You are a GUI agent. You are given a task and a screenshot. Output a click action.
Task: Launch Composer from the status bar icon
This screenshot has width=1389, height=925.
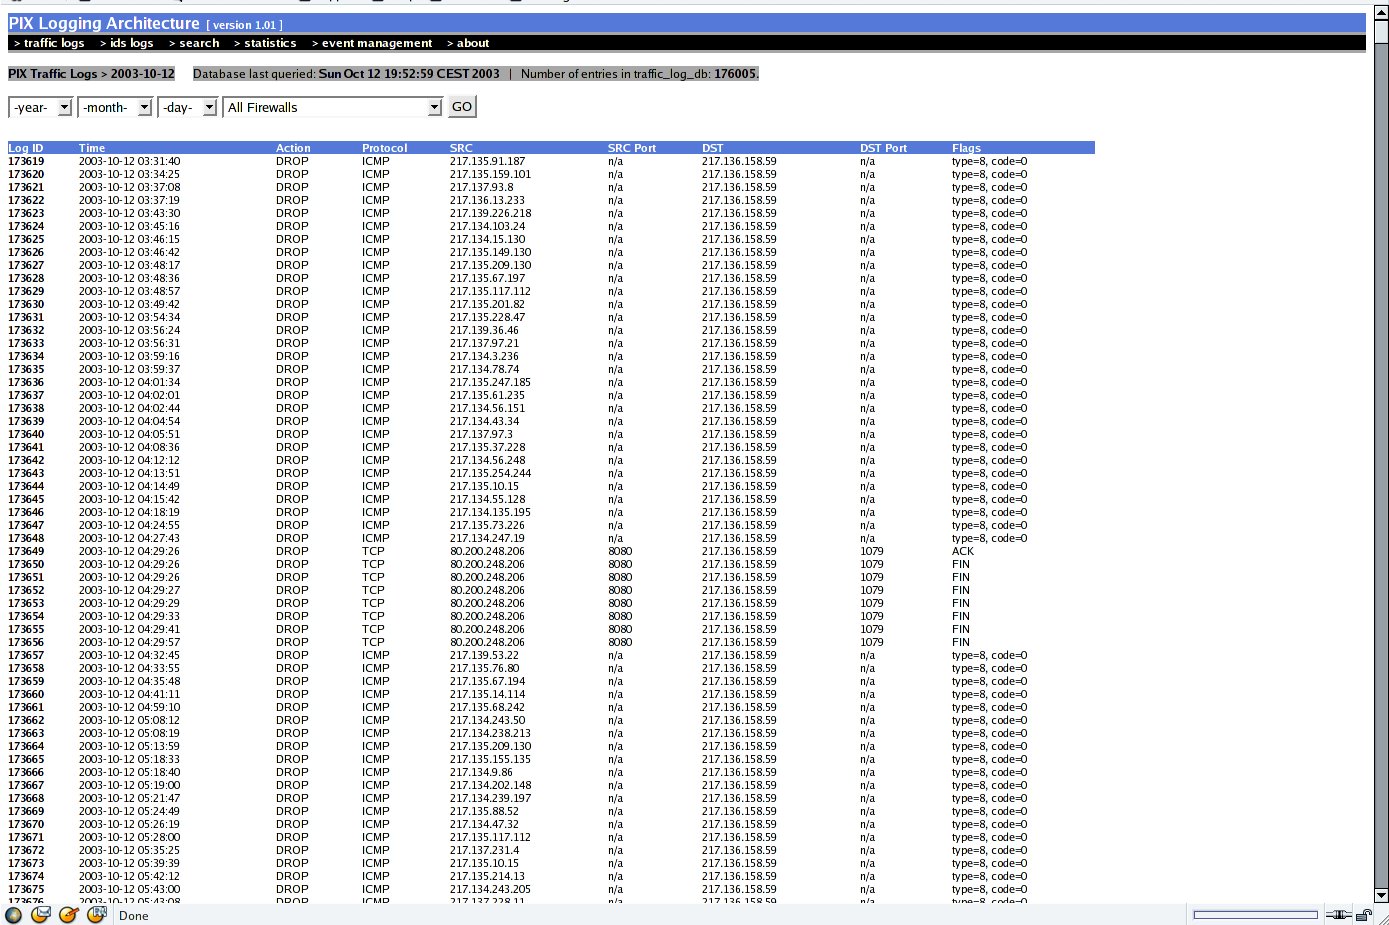point(68,915)
